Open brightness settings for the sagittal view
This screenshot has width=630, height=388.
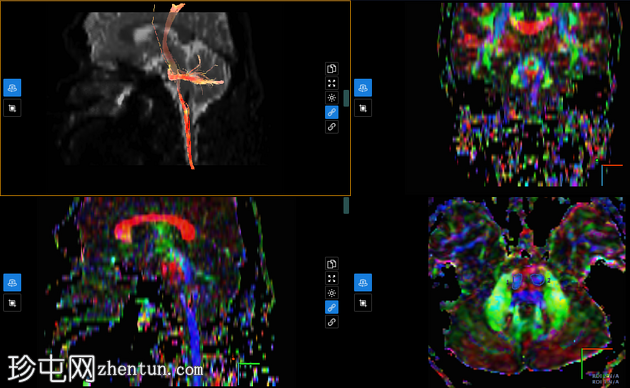[331, 293]
